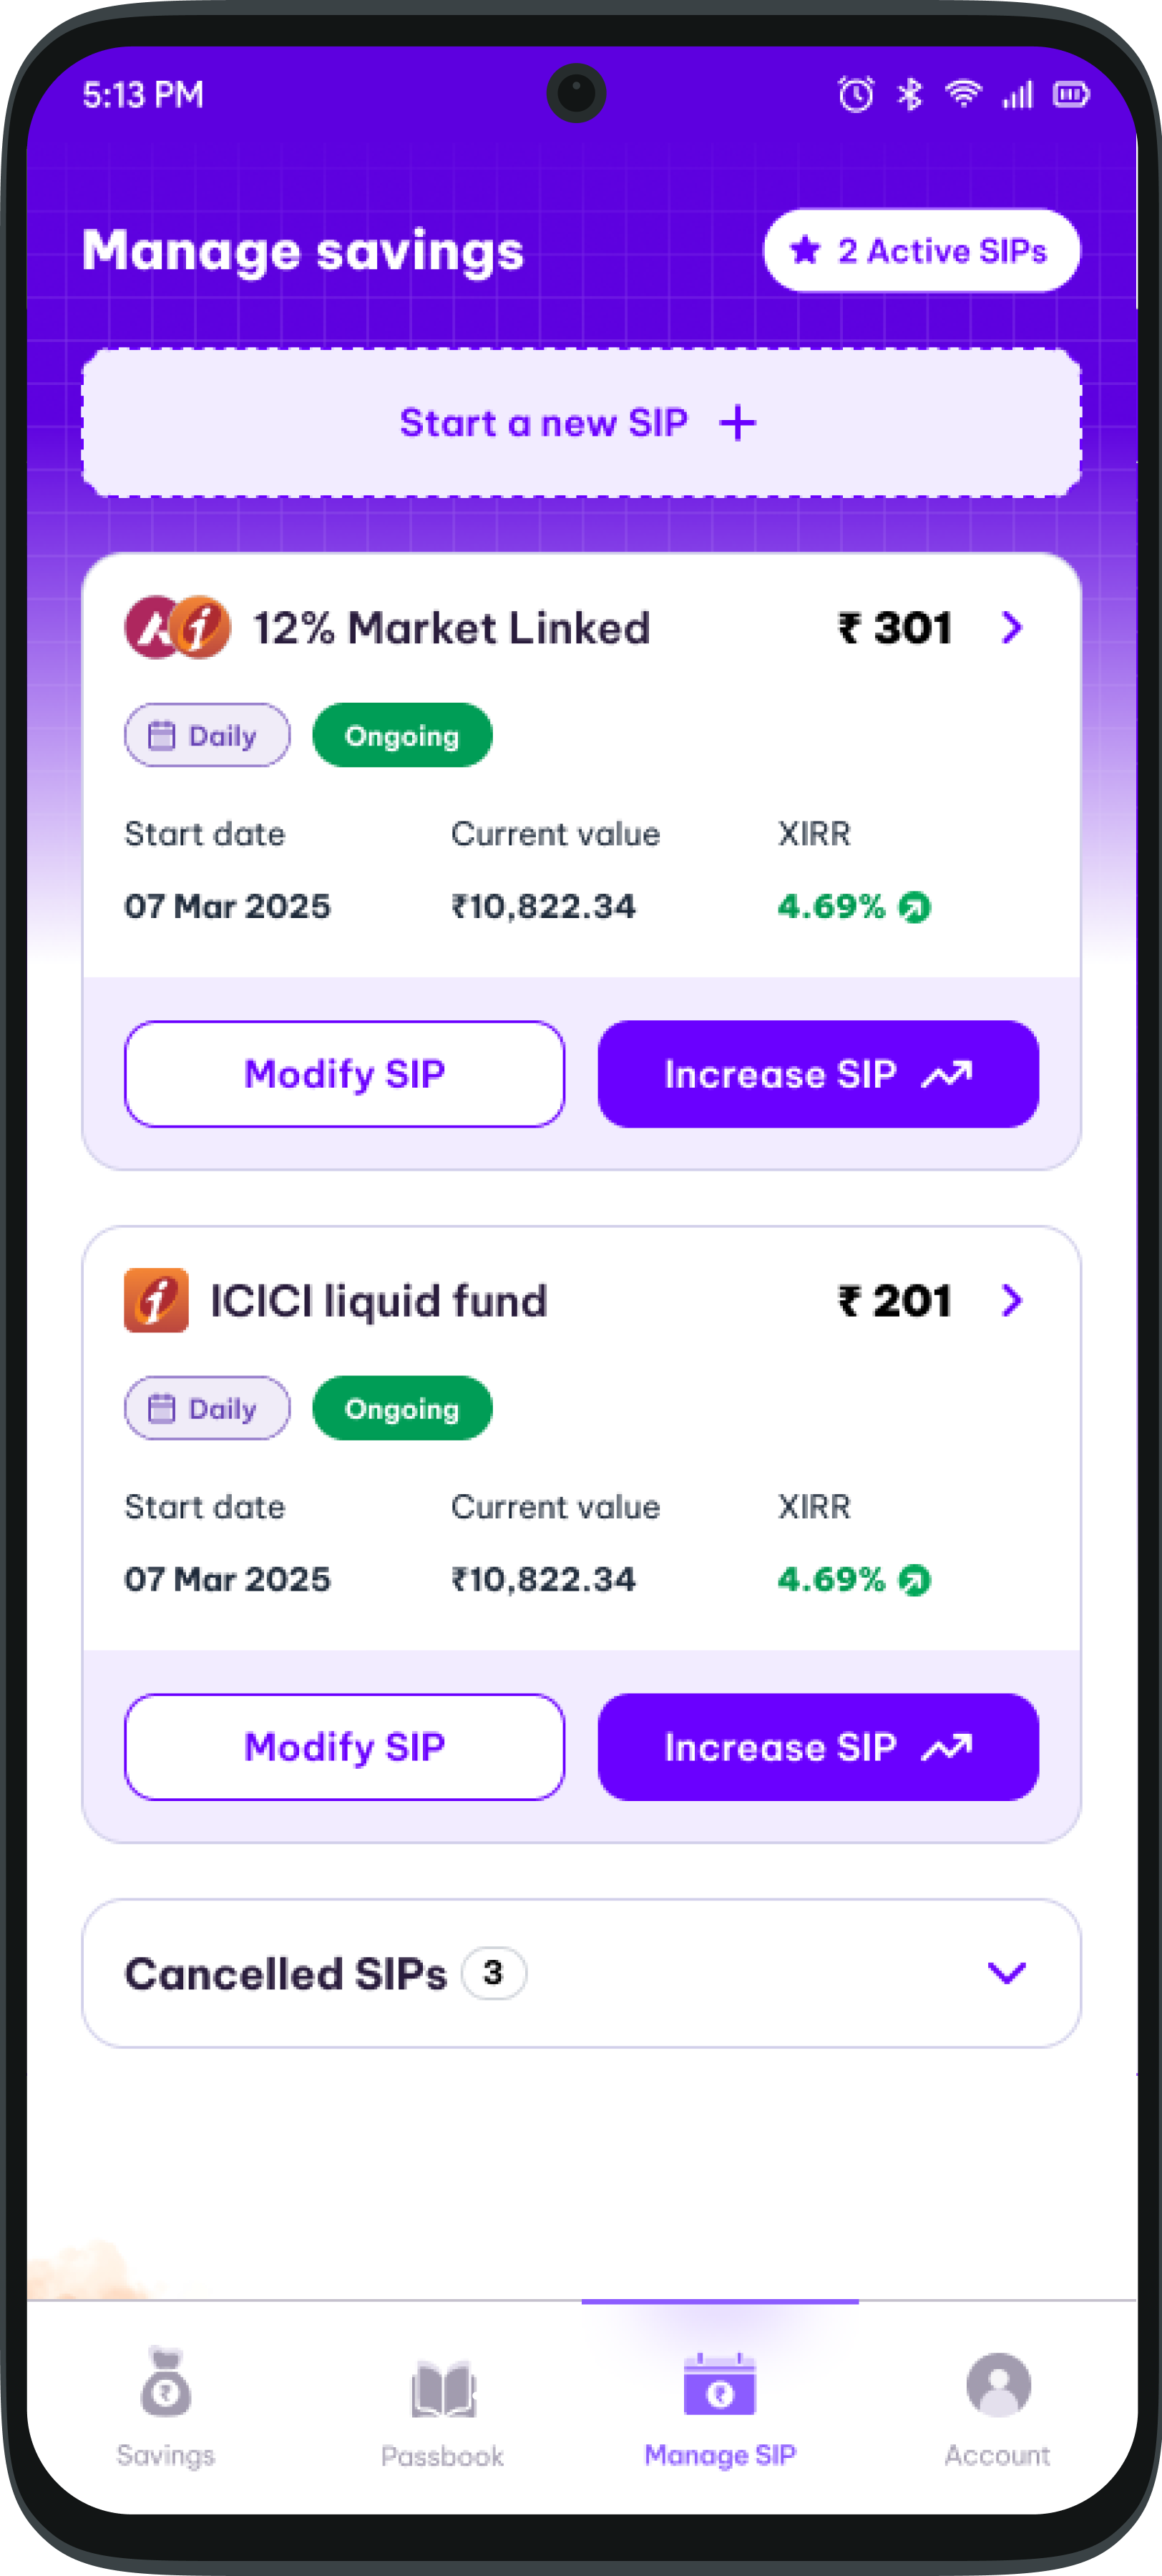Tap the 2 Active SIPs badge
The image size is (1162, 2576).
tap(920, 251)
